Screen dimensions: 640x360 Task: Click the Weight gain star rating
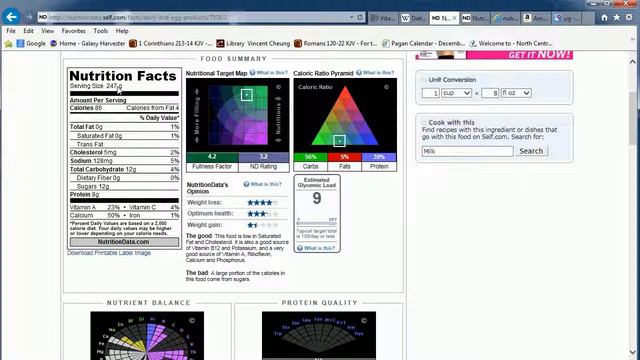click(262, 225)
